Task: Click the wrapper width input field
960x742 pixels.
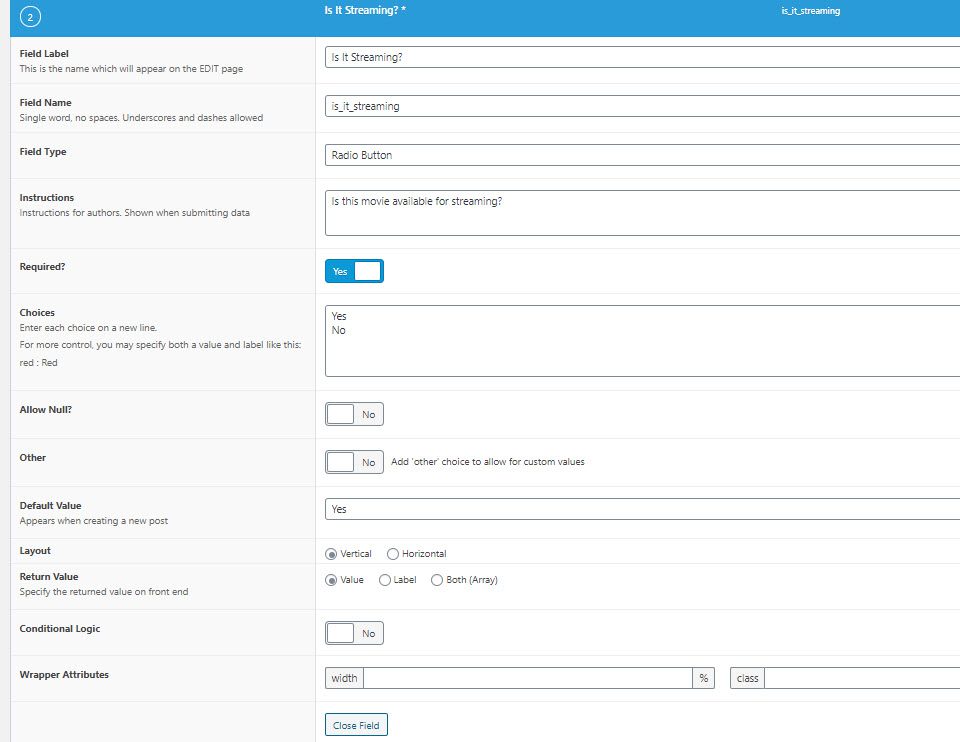Action: [527, 678]
